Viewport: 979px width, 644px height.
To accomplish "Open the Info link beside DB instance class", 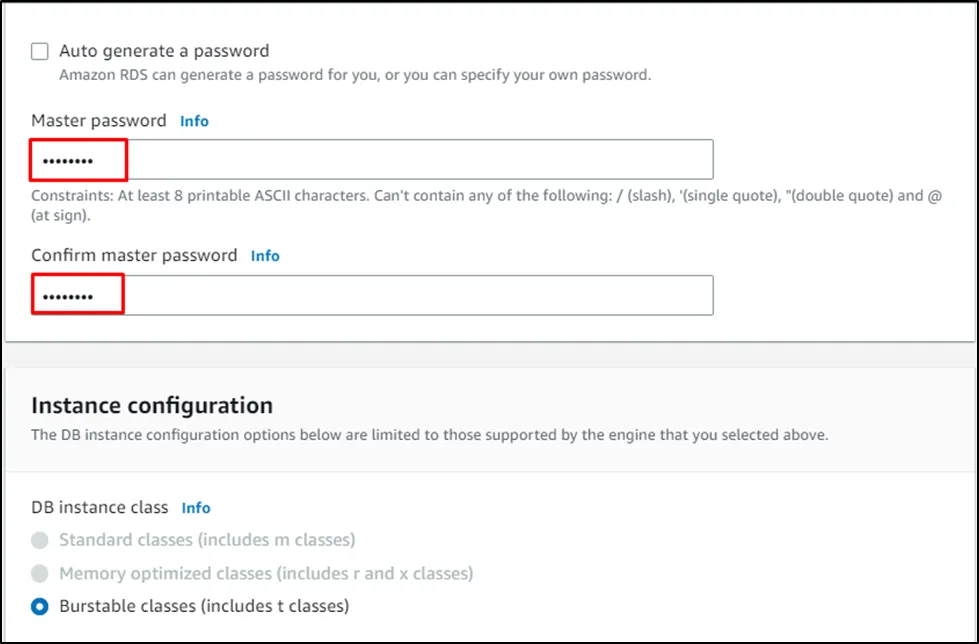I will (x=196, y=508).
